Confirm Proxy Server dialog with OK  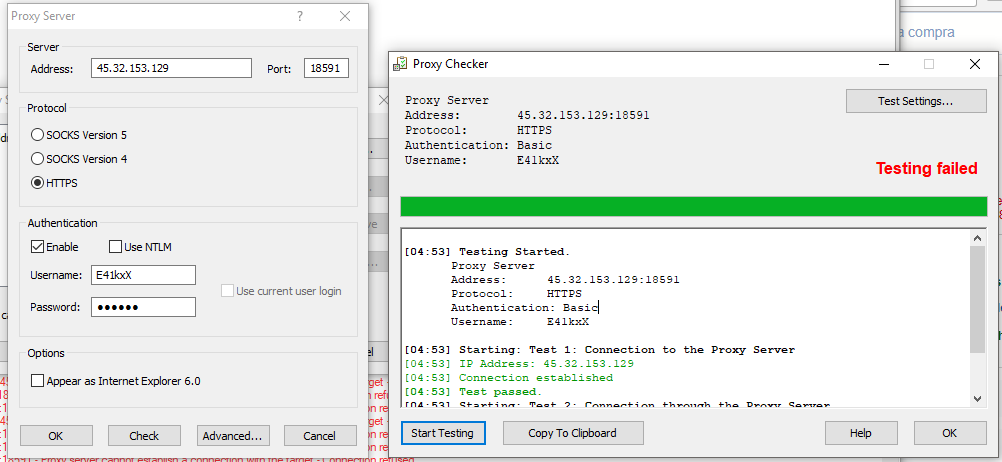click(x=56, y=436)
